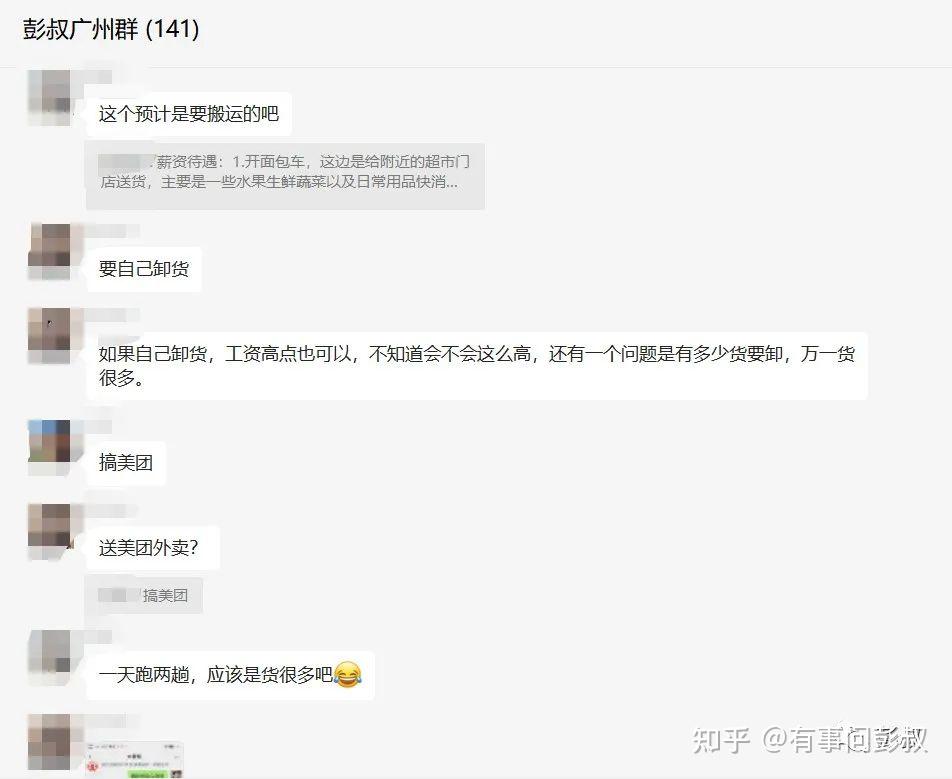Select the '要自己卸货' message bubble
Viewport: 952px width, 779px height.
tap(144, 269)
